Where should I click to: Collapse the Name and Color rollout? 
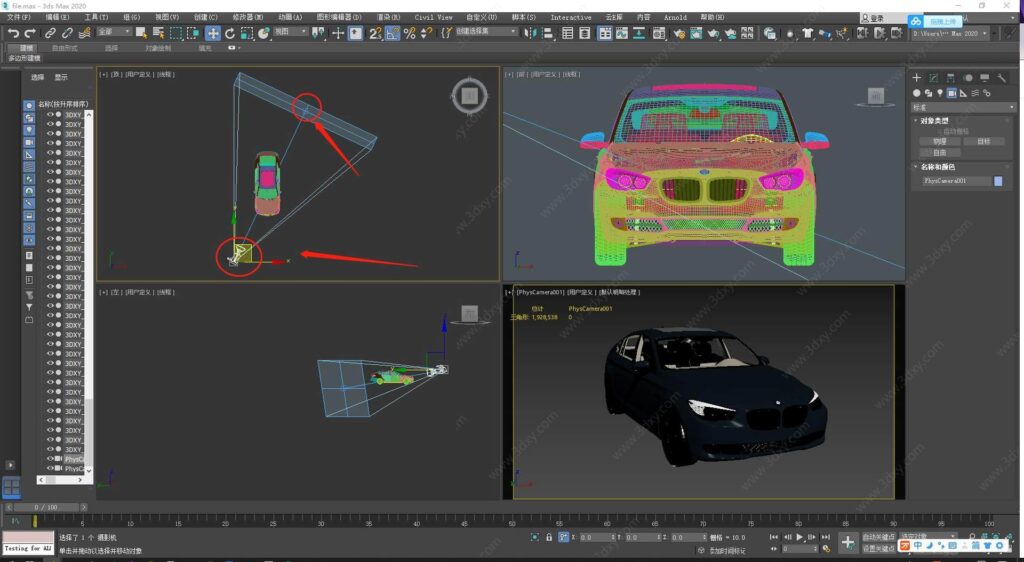pyautogui.click(x=936, y=167)
